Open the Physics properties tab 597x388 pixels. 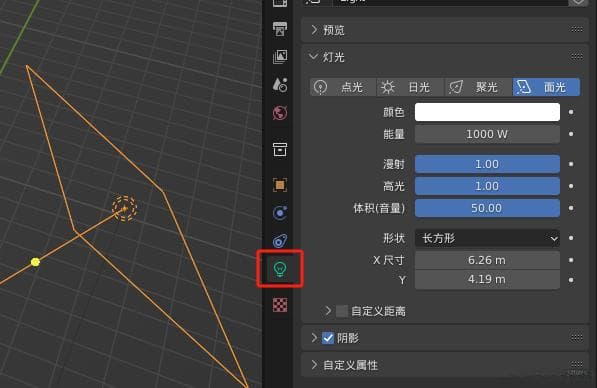pos(280,213)
